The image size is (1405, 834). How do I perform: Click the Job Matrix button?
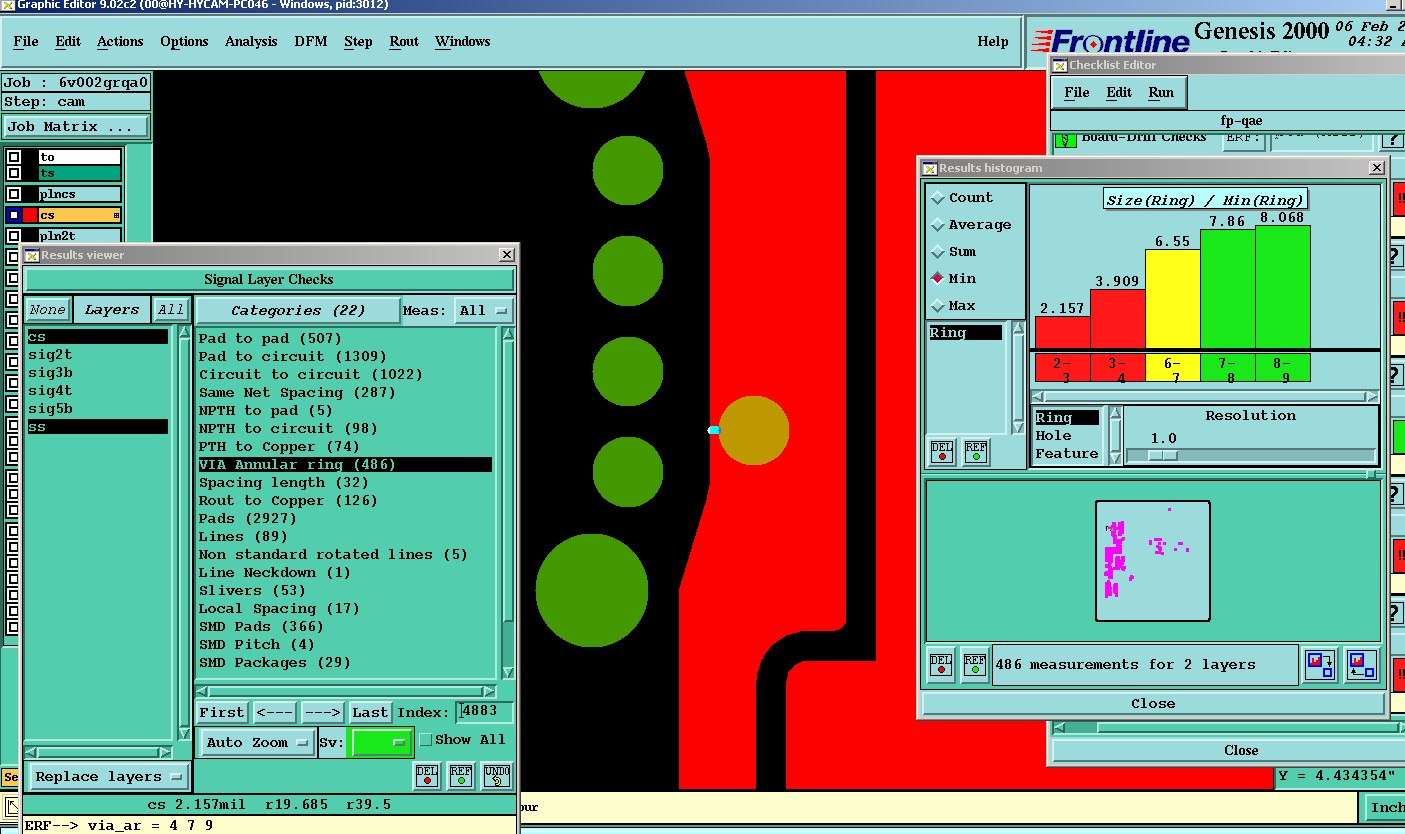(76, 127)
